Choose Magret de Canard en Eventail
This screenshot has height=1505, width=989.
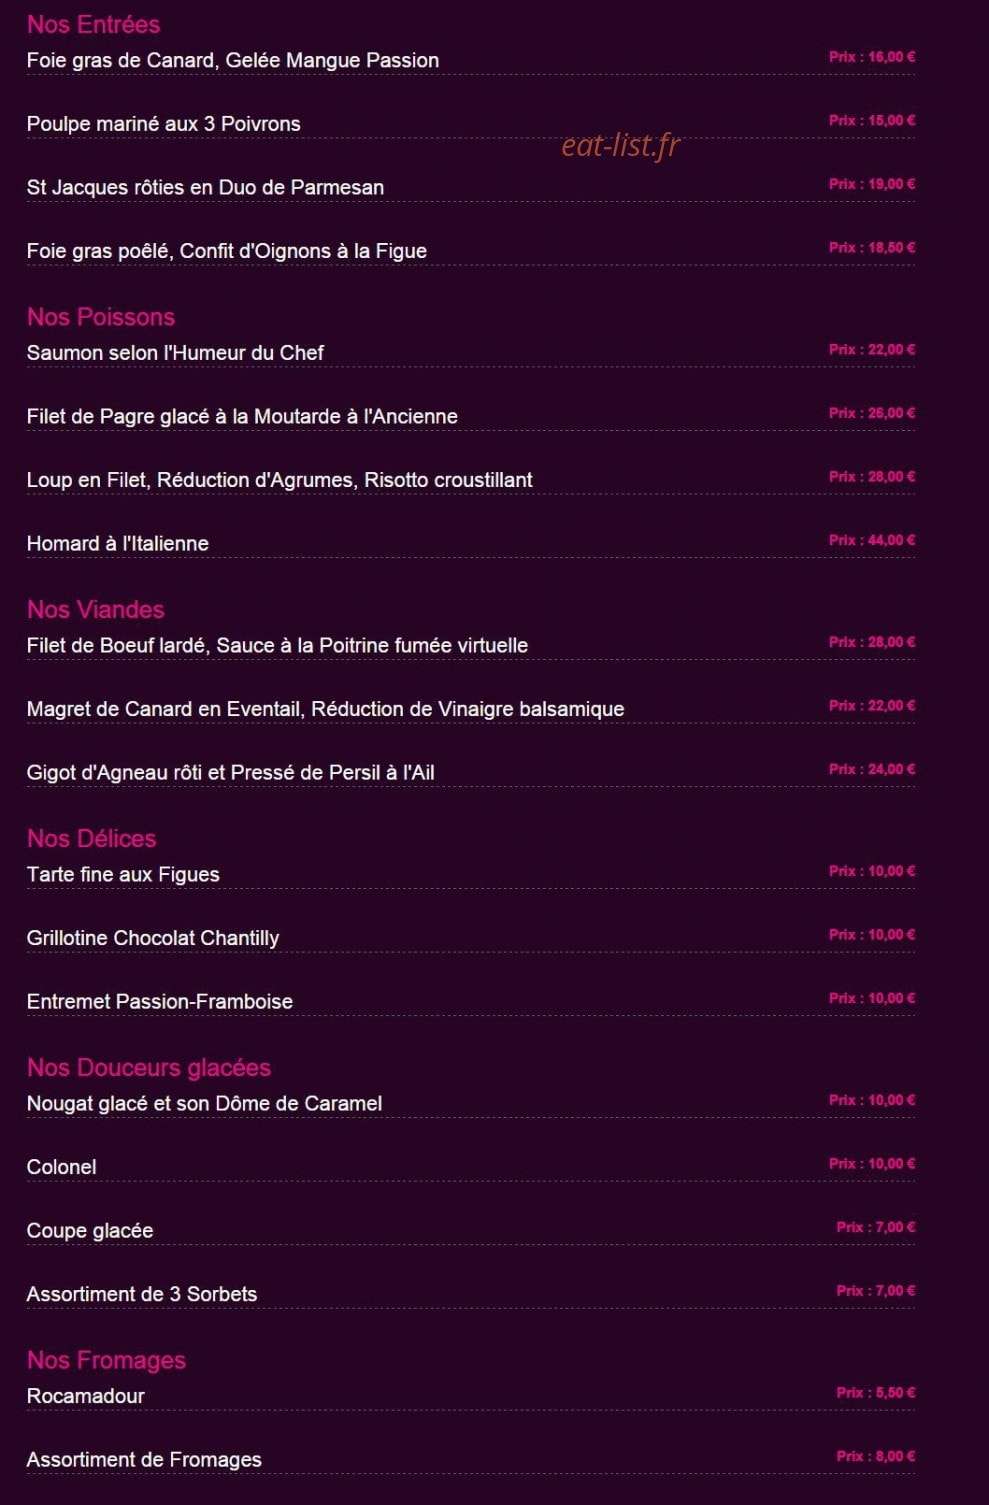pos(325,709)
